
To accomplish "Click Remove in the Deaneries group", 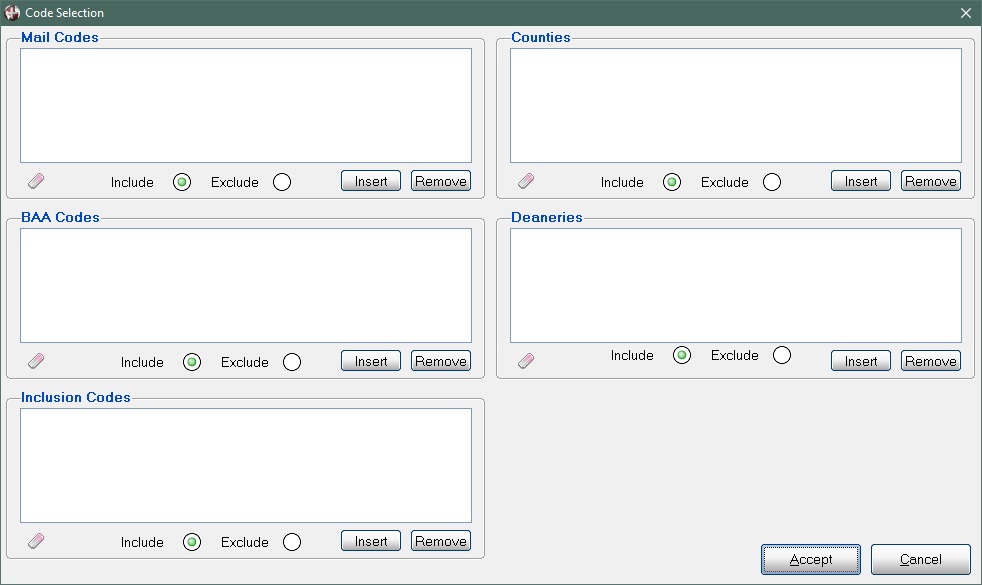I will [x=931, y=361].
